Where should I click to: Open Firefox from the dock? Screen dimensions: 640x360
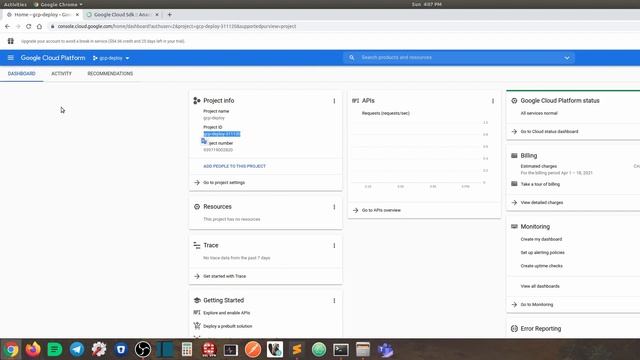point(33,349)
